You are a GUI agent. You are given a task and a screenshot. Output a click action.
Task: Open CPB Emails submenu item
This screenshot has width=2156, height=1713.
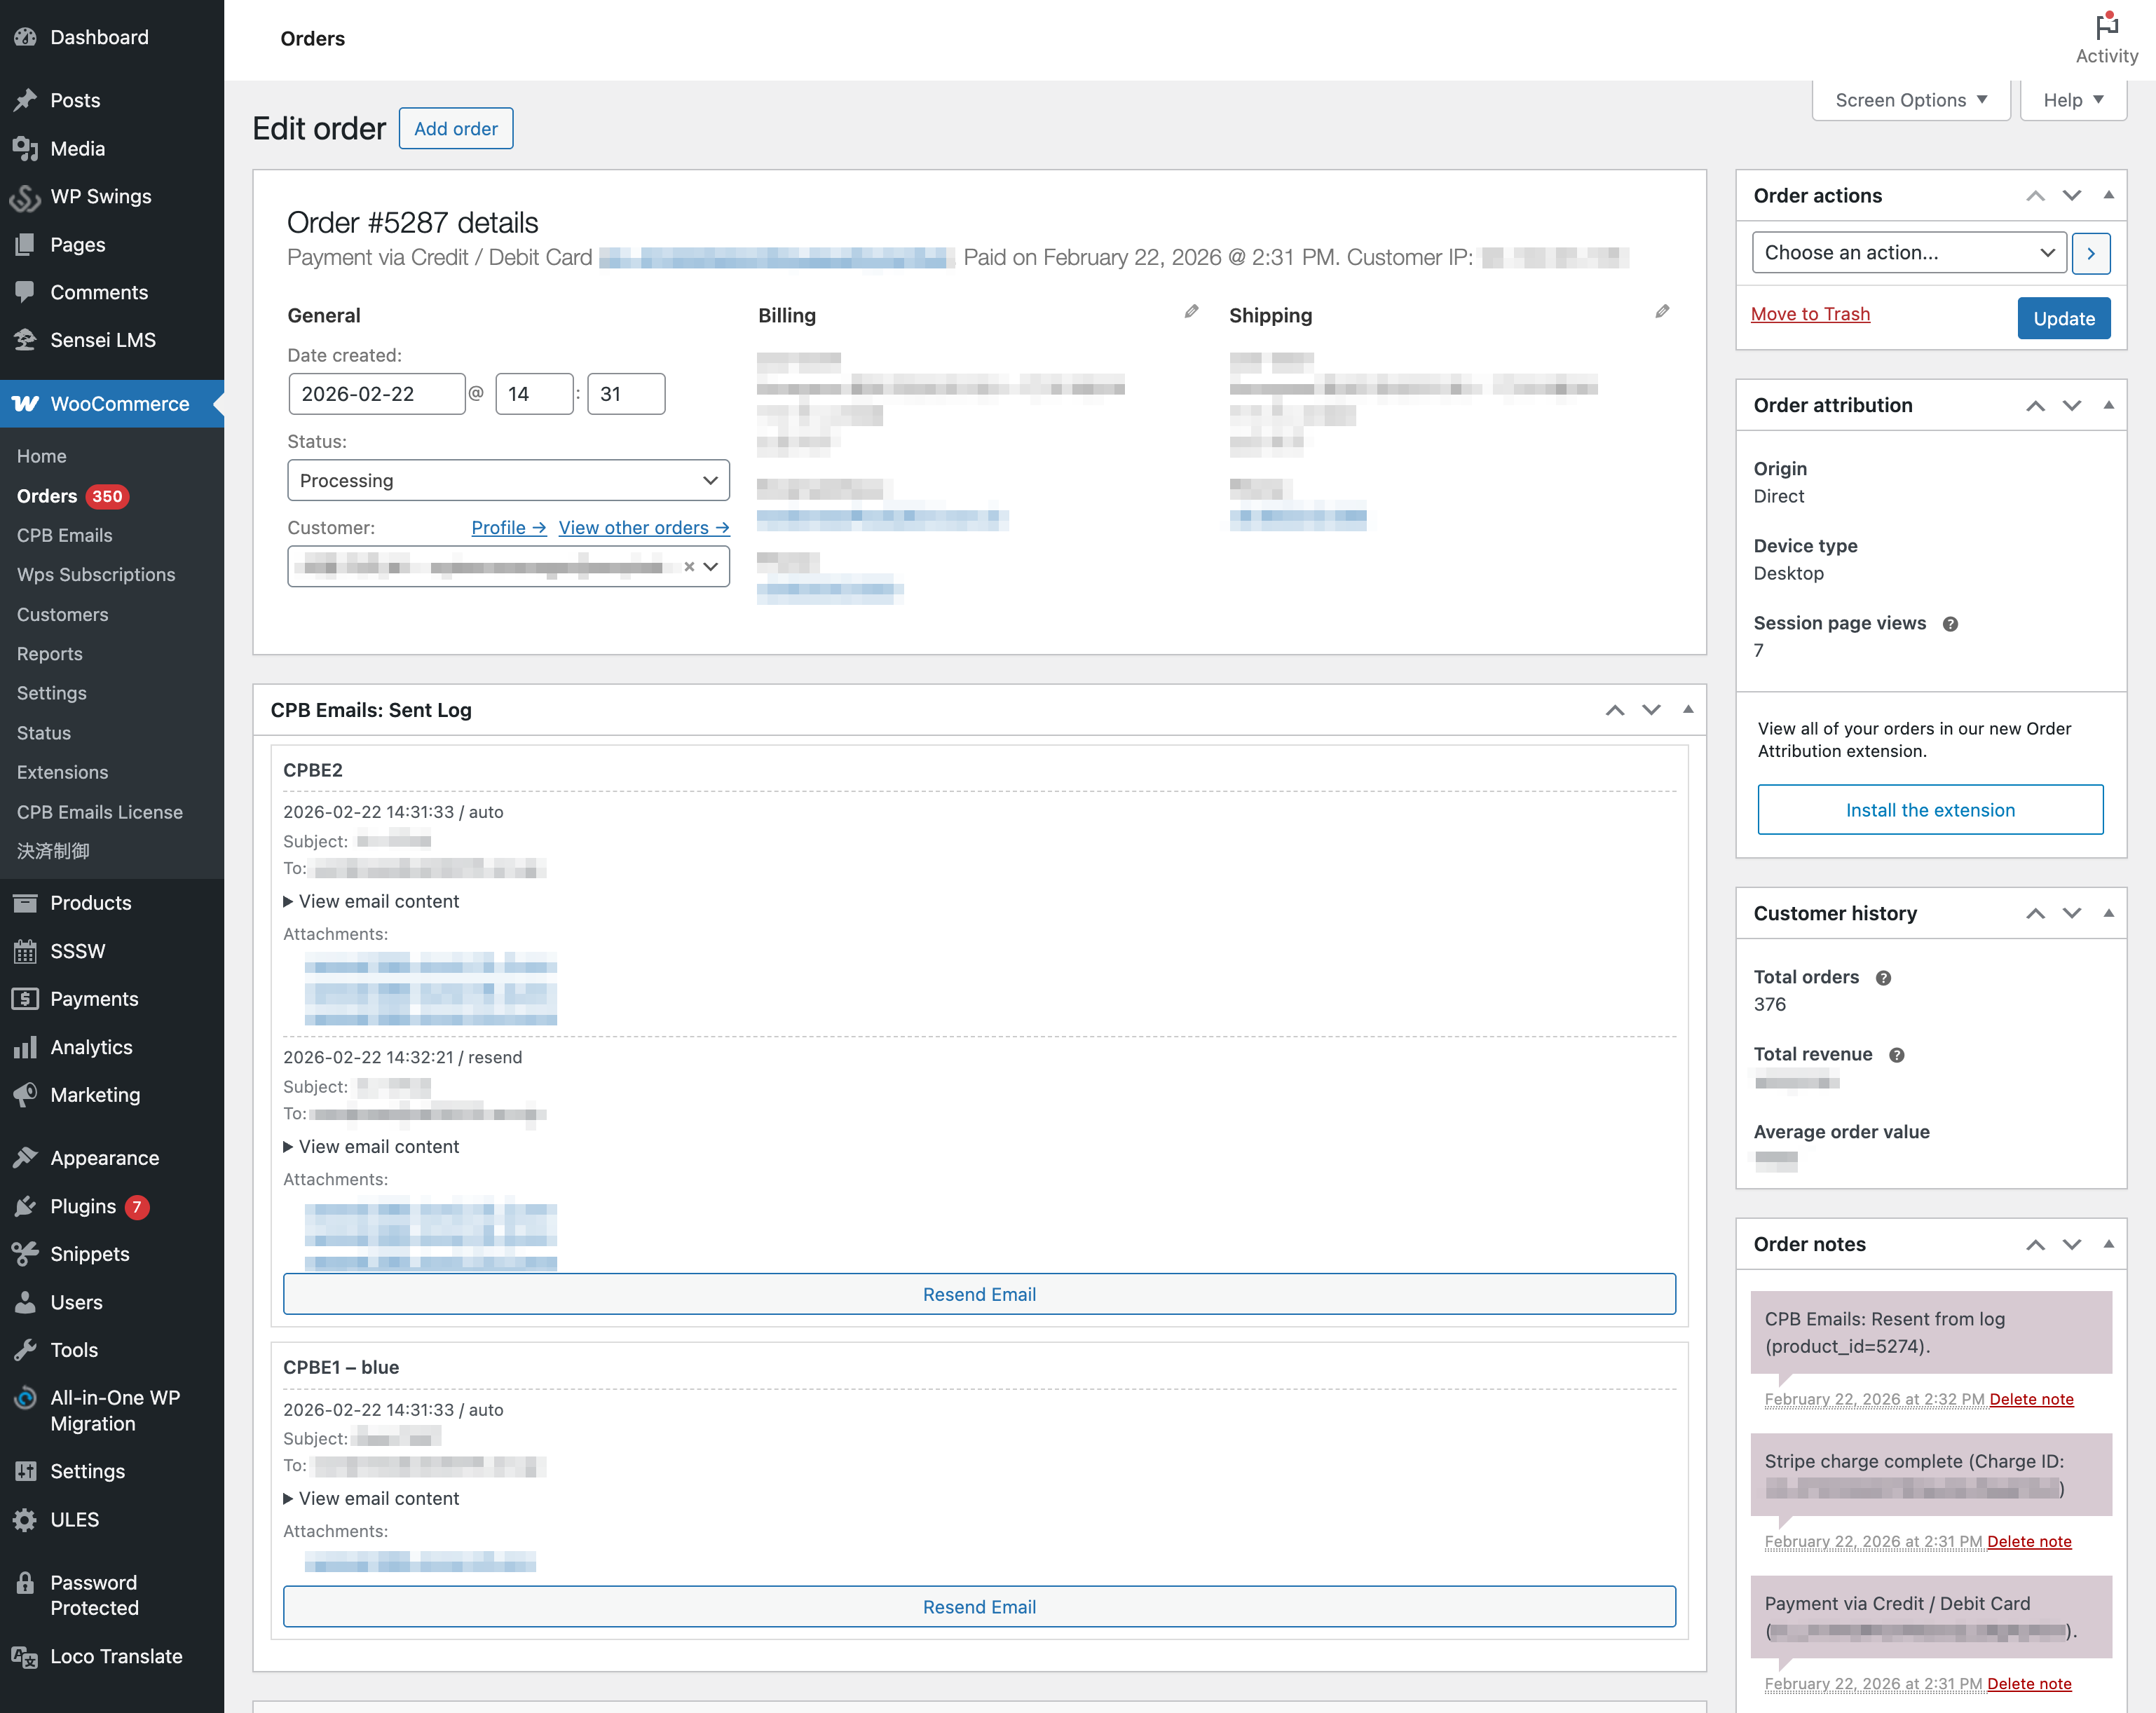[64, 535]
